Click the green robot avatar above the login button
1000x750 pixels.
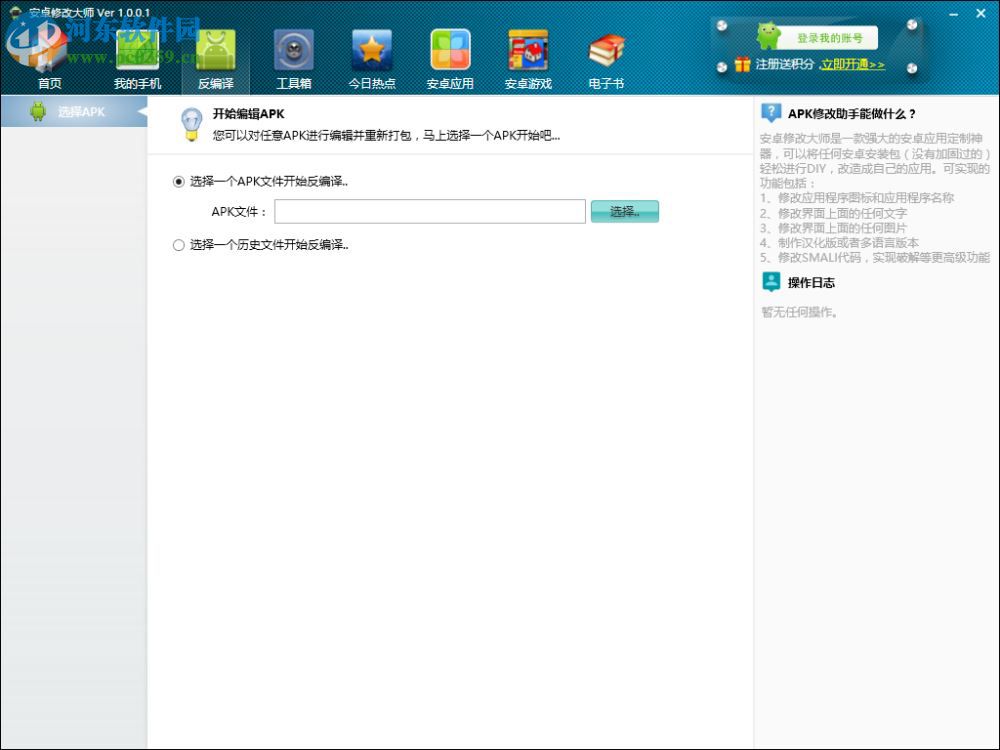coord(766,33)
